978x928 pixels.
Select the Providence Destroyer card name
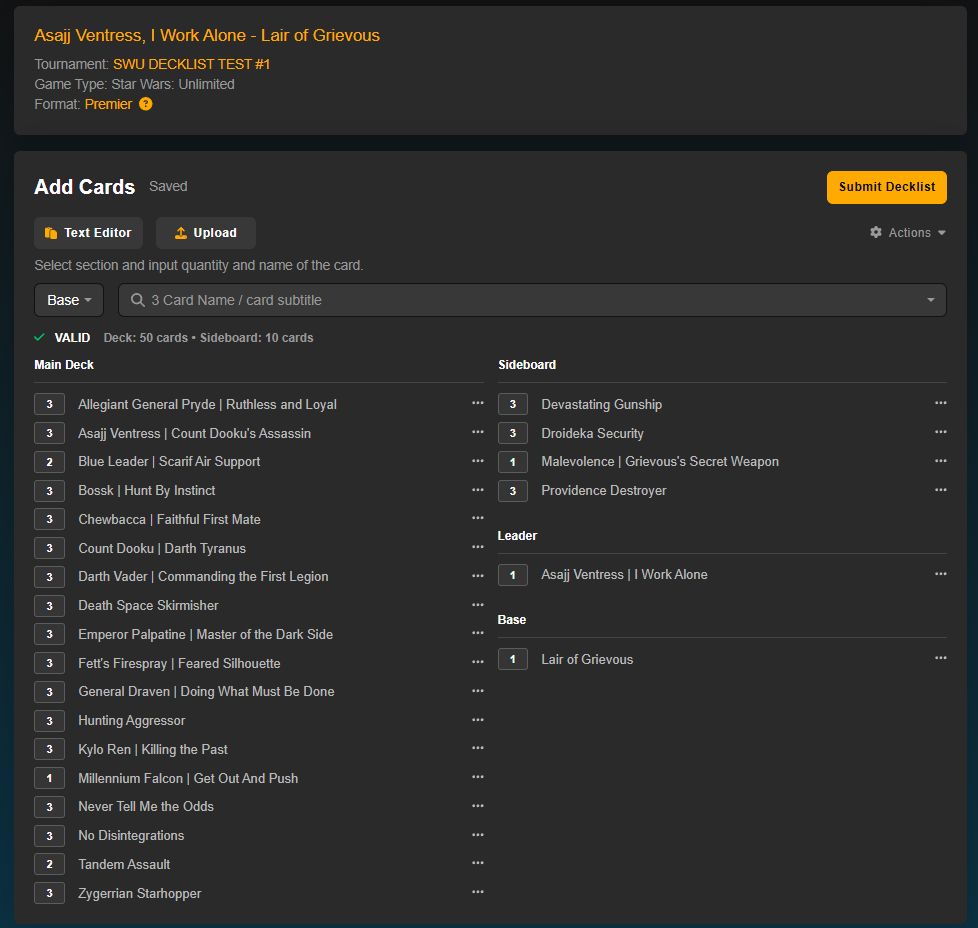pyautogui.click(x=604, y=490)
